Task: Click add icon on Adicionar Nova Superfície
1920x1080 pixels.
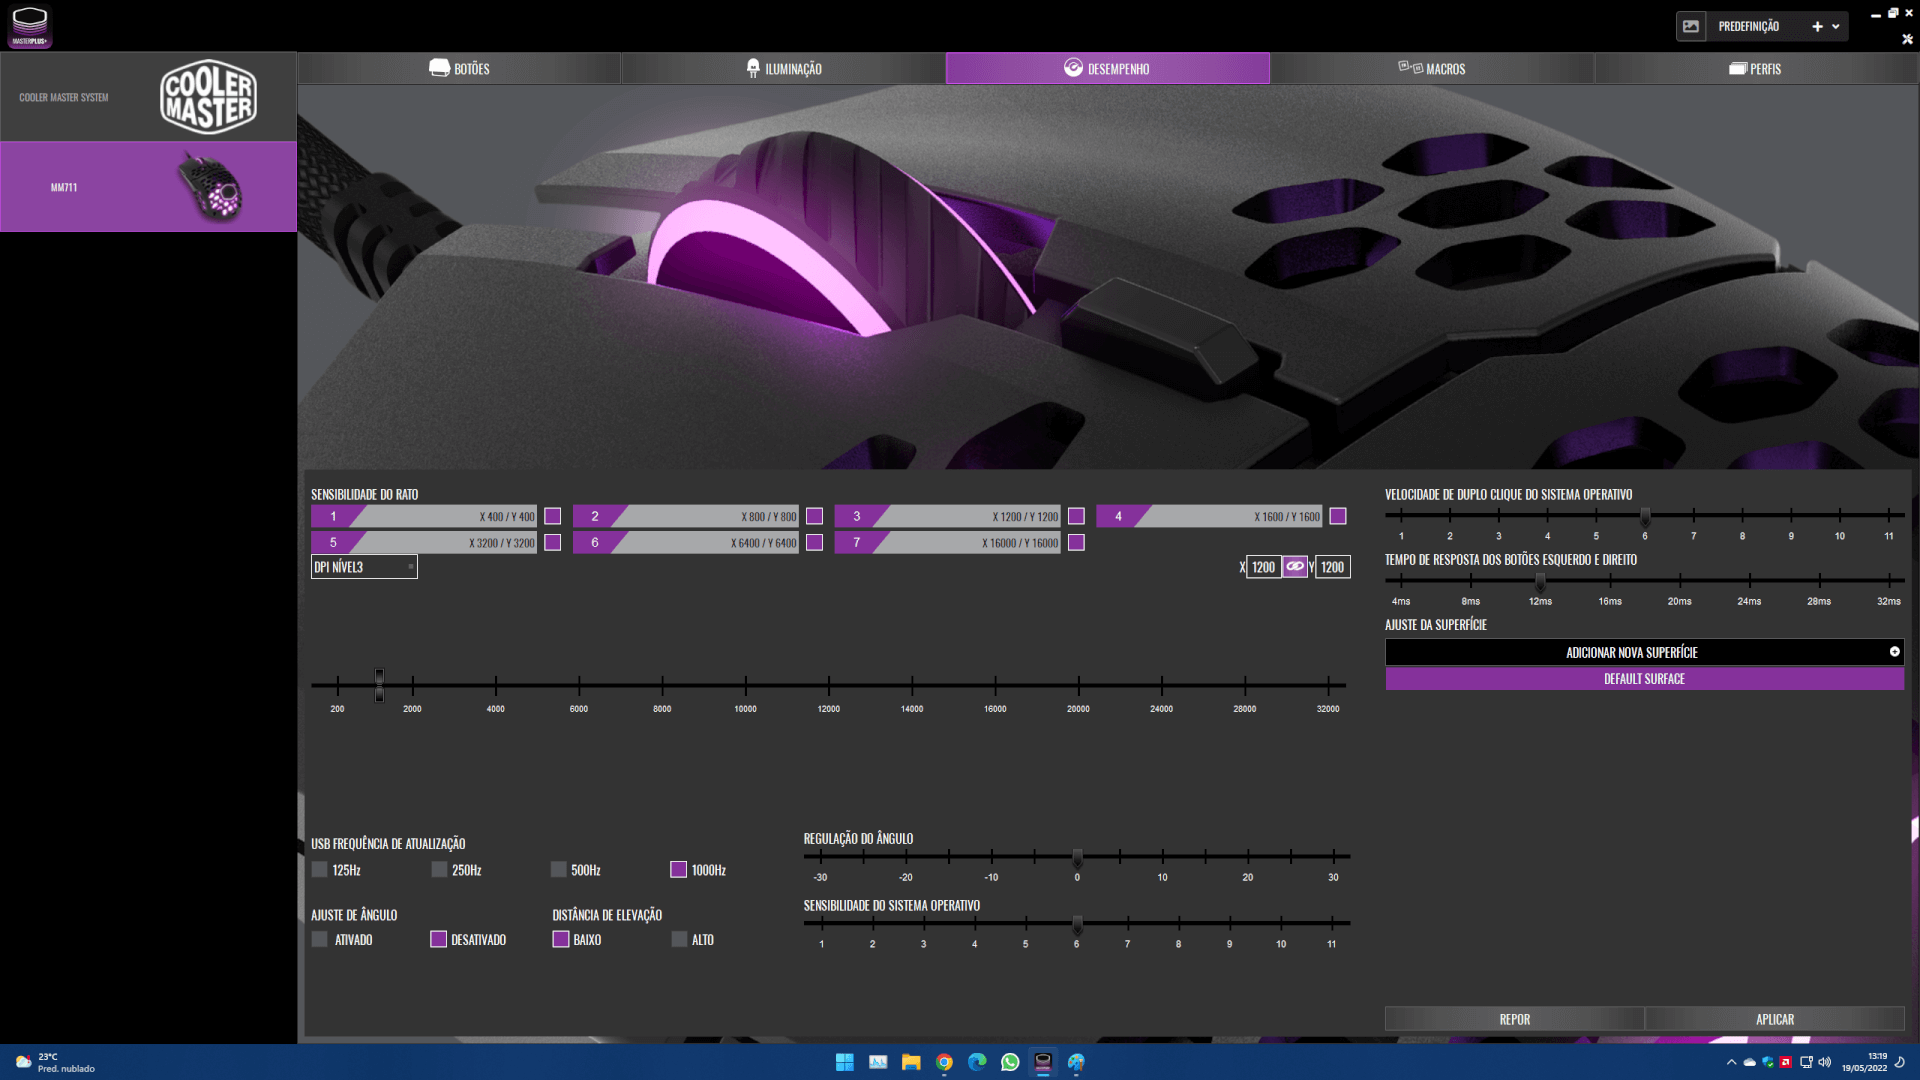Action: pos(1894,652)
